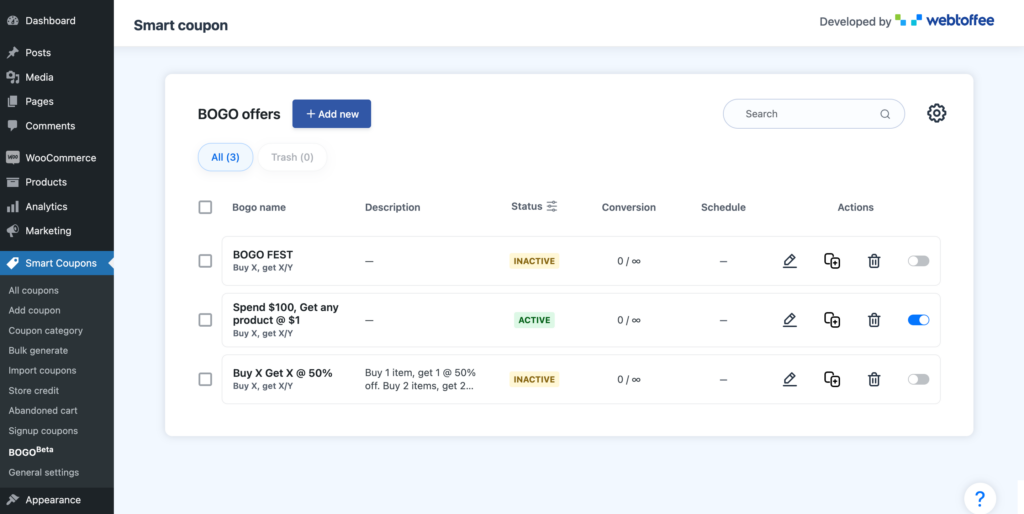Open All coupons submenu item
This screenshot has width=1024, height=514.
point(33,291)
